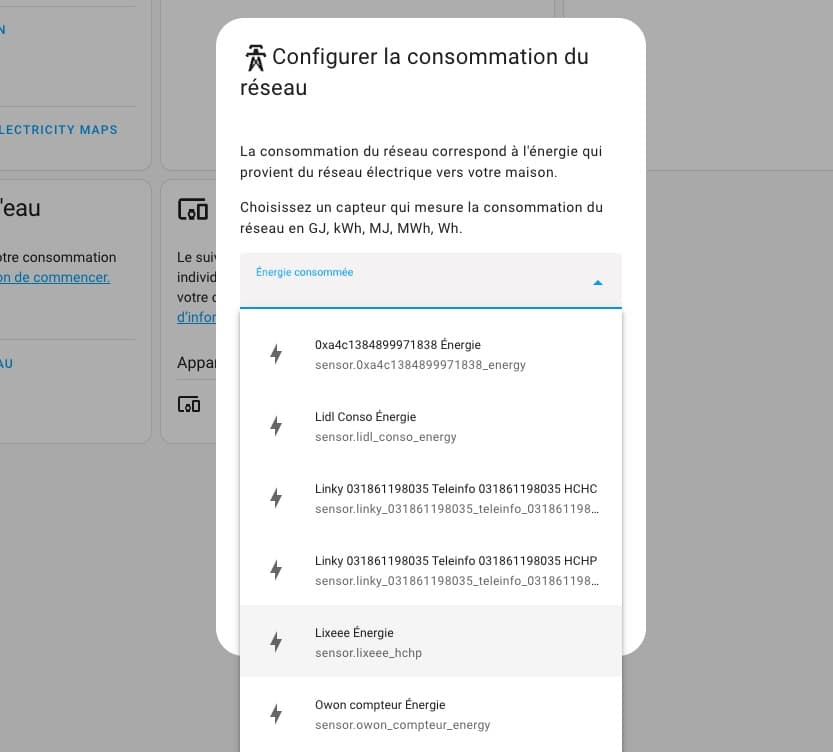Select Linky Teleinfo HCHC sensor entry
The width and height of the screenshot is (833, 752).
[x=431, y=498]
